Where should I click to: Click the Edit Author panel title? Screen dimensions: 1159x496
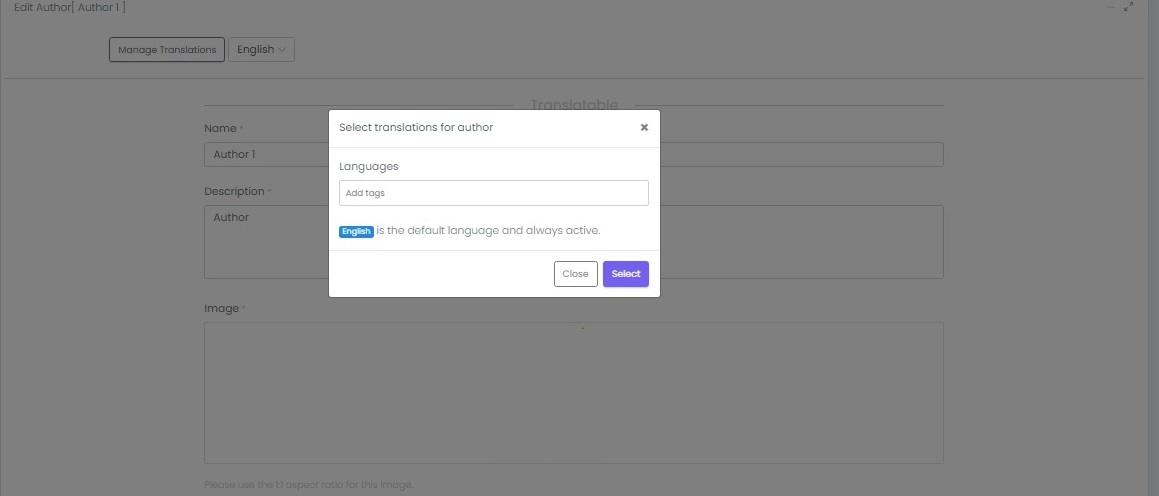tap(70, 7)
